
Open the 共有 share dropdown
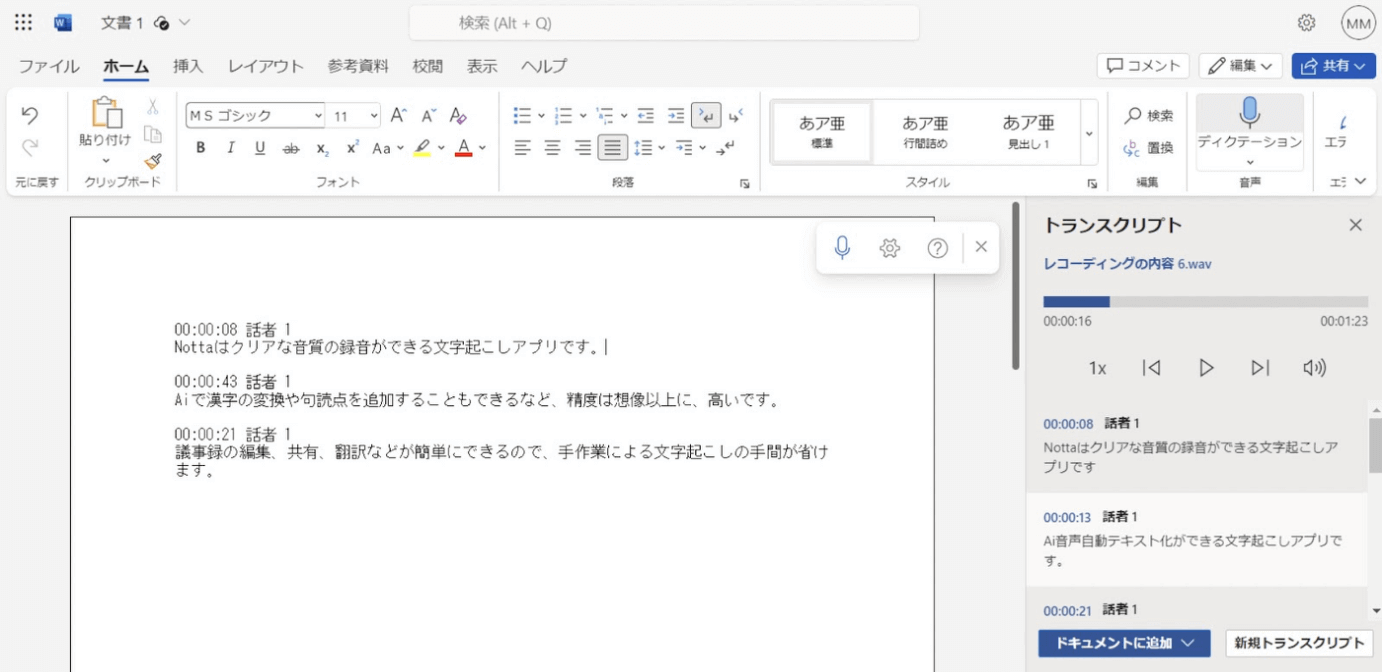pyautogui.click(x=1333, y=65)
